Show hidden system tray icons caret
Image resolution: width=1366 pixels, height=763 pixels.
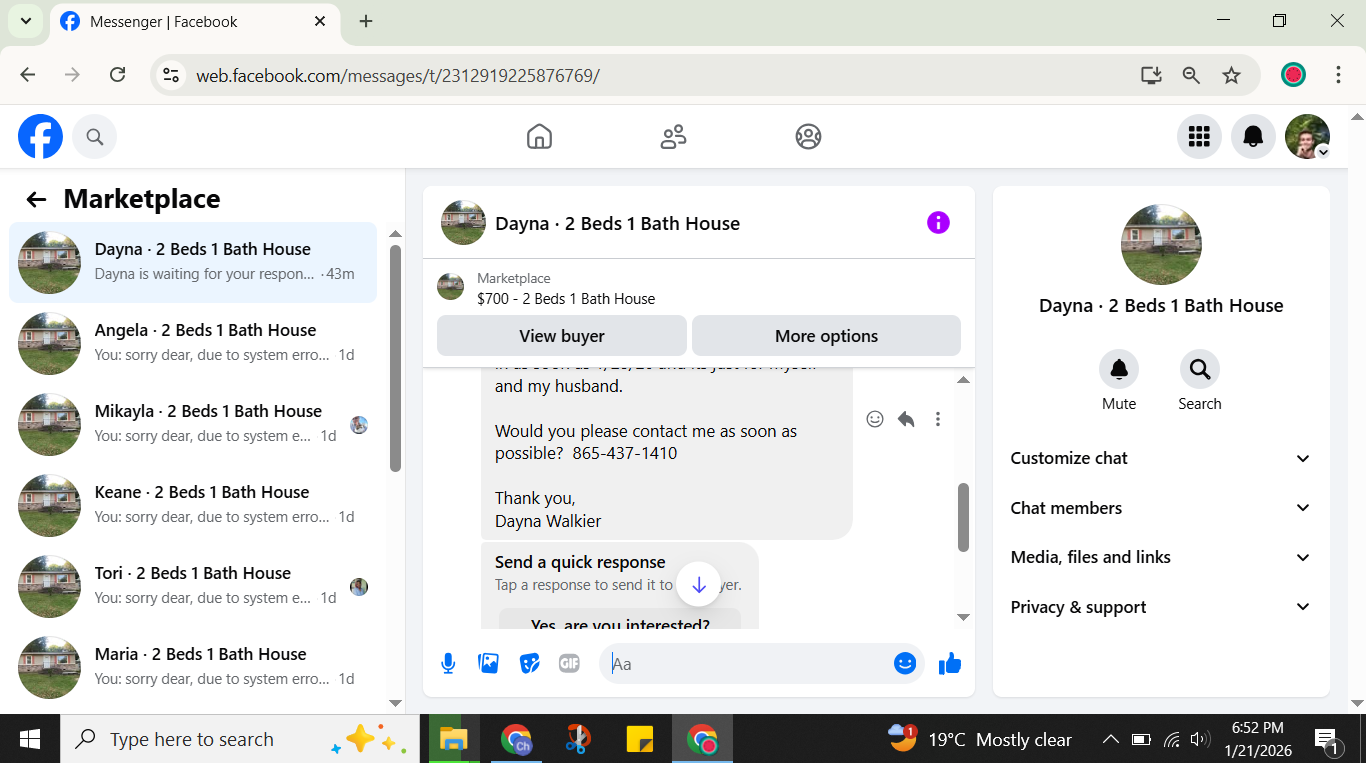click(1110, 740)
